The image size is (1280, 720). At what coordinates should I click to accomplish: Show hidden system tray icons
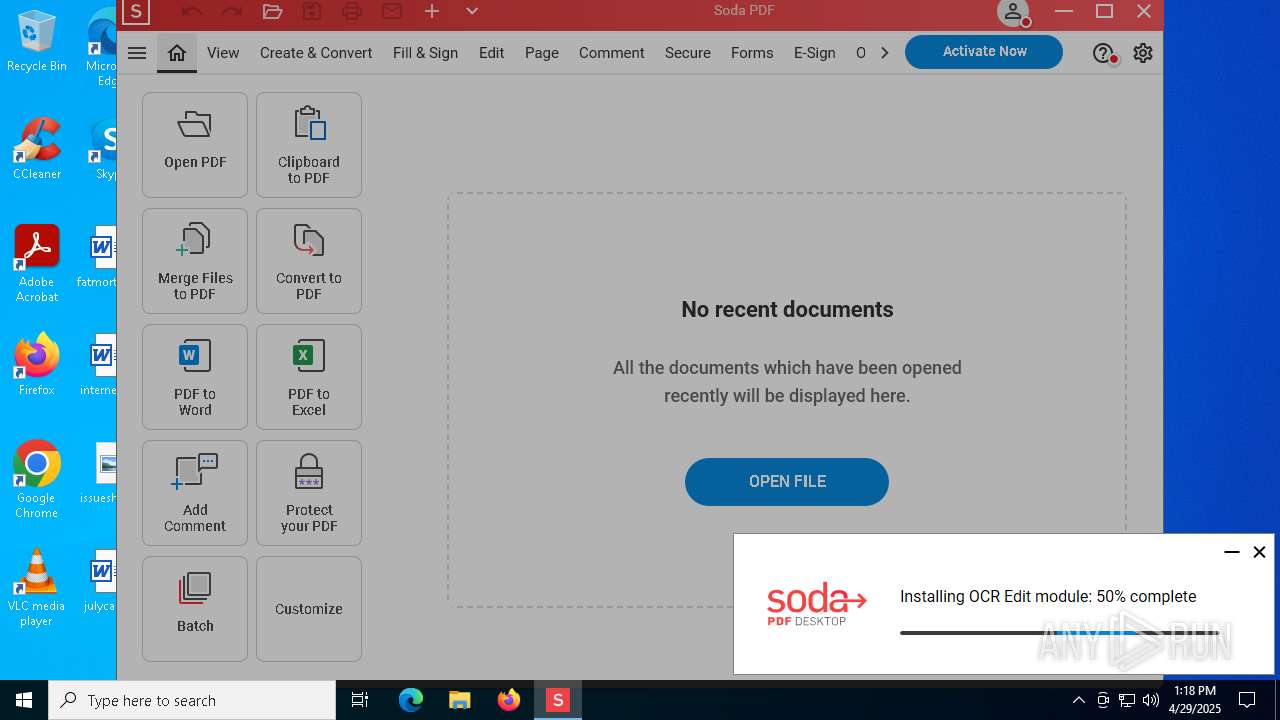click(x=1078, y=700)
